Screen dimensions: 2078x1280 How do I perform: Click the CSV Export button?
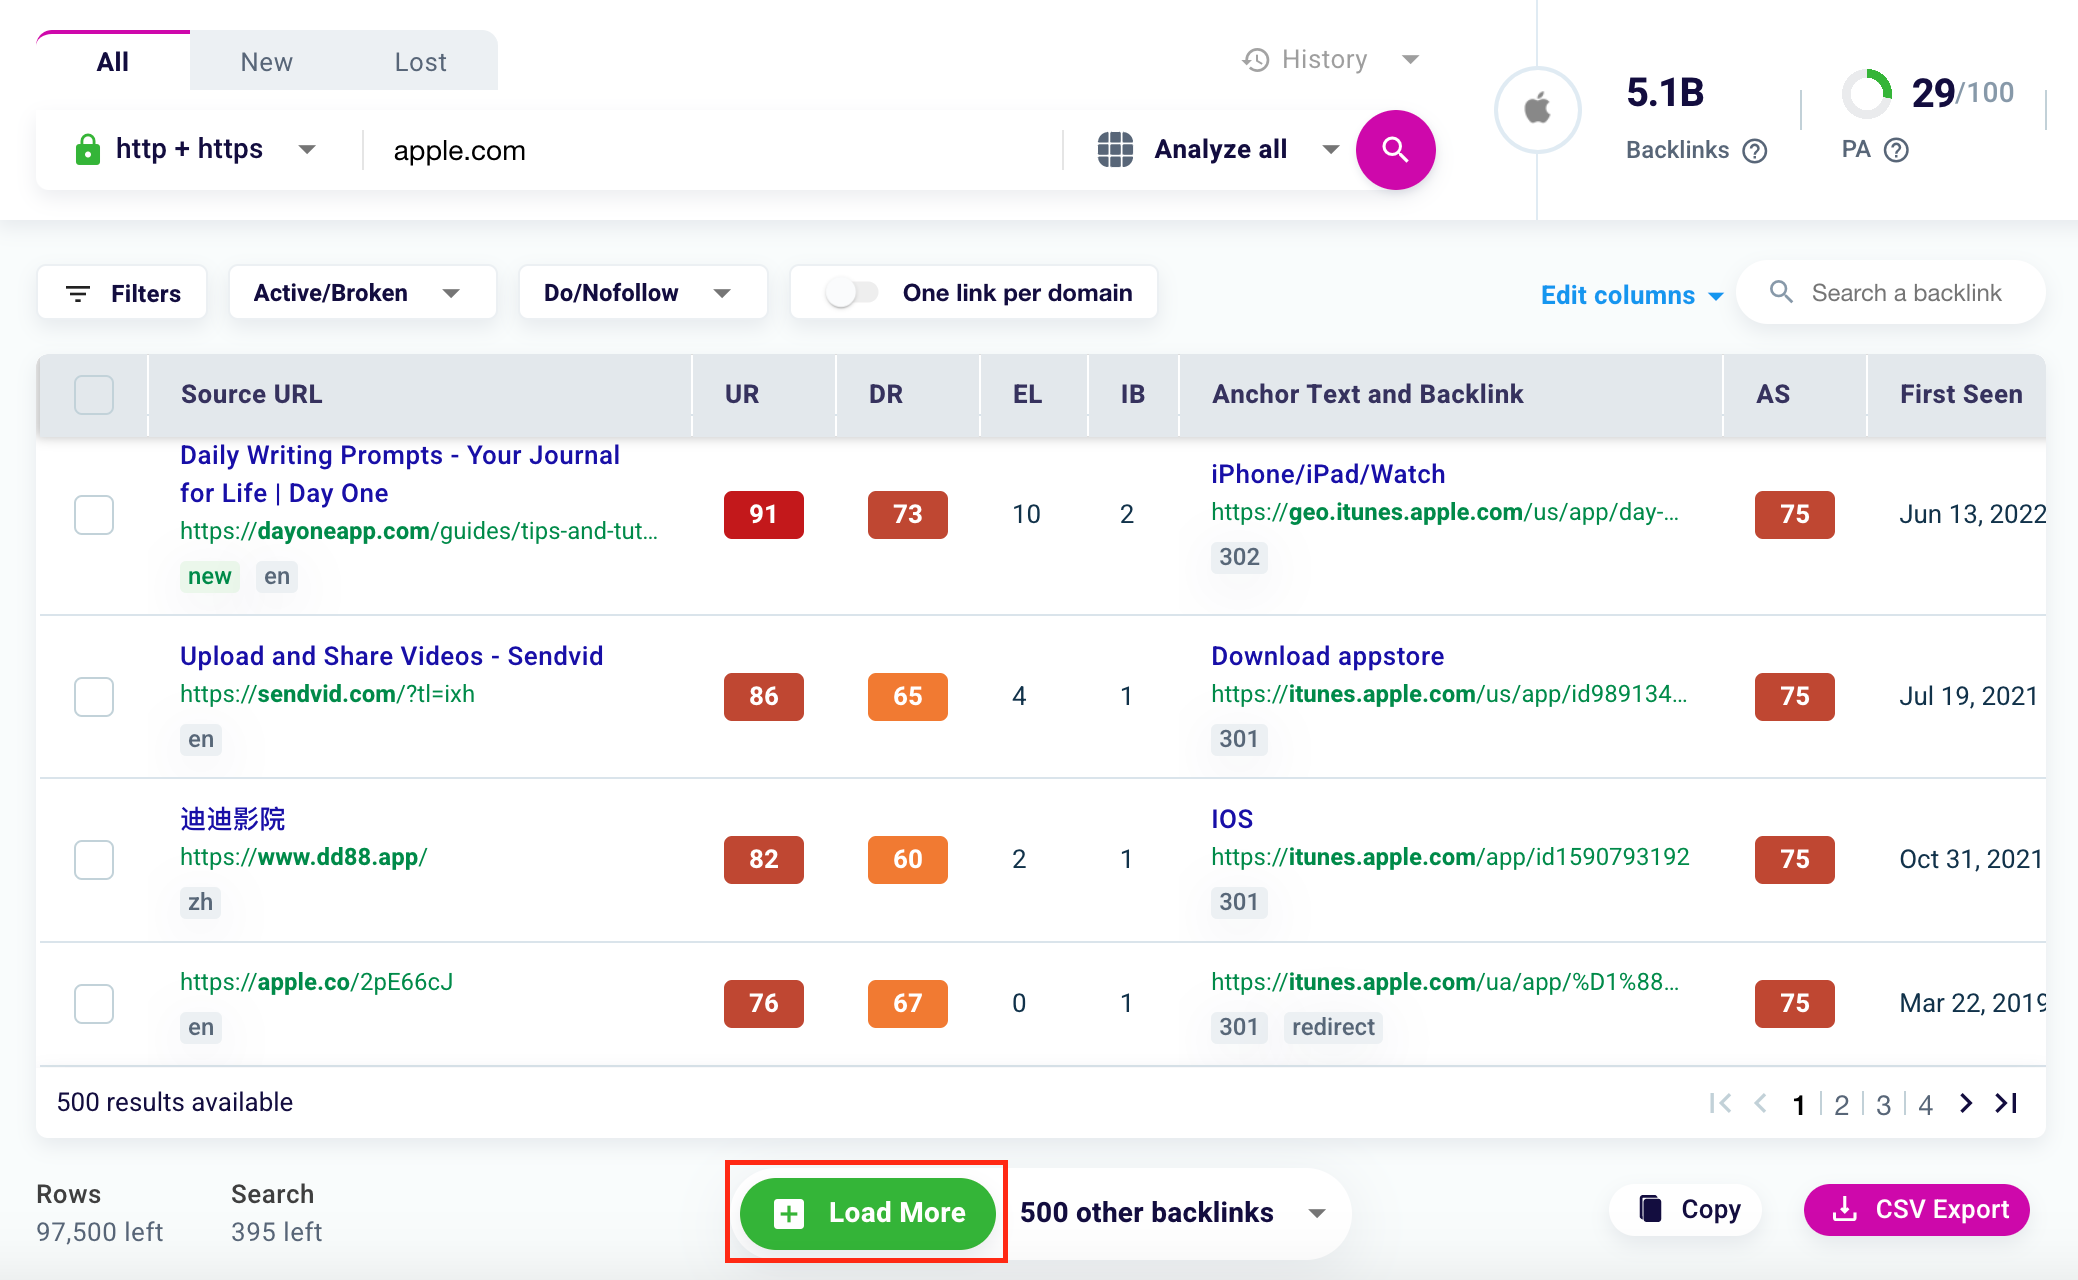[1916, 1210]
